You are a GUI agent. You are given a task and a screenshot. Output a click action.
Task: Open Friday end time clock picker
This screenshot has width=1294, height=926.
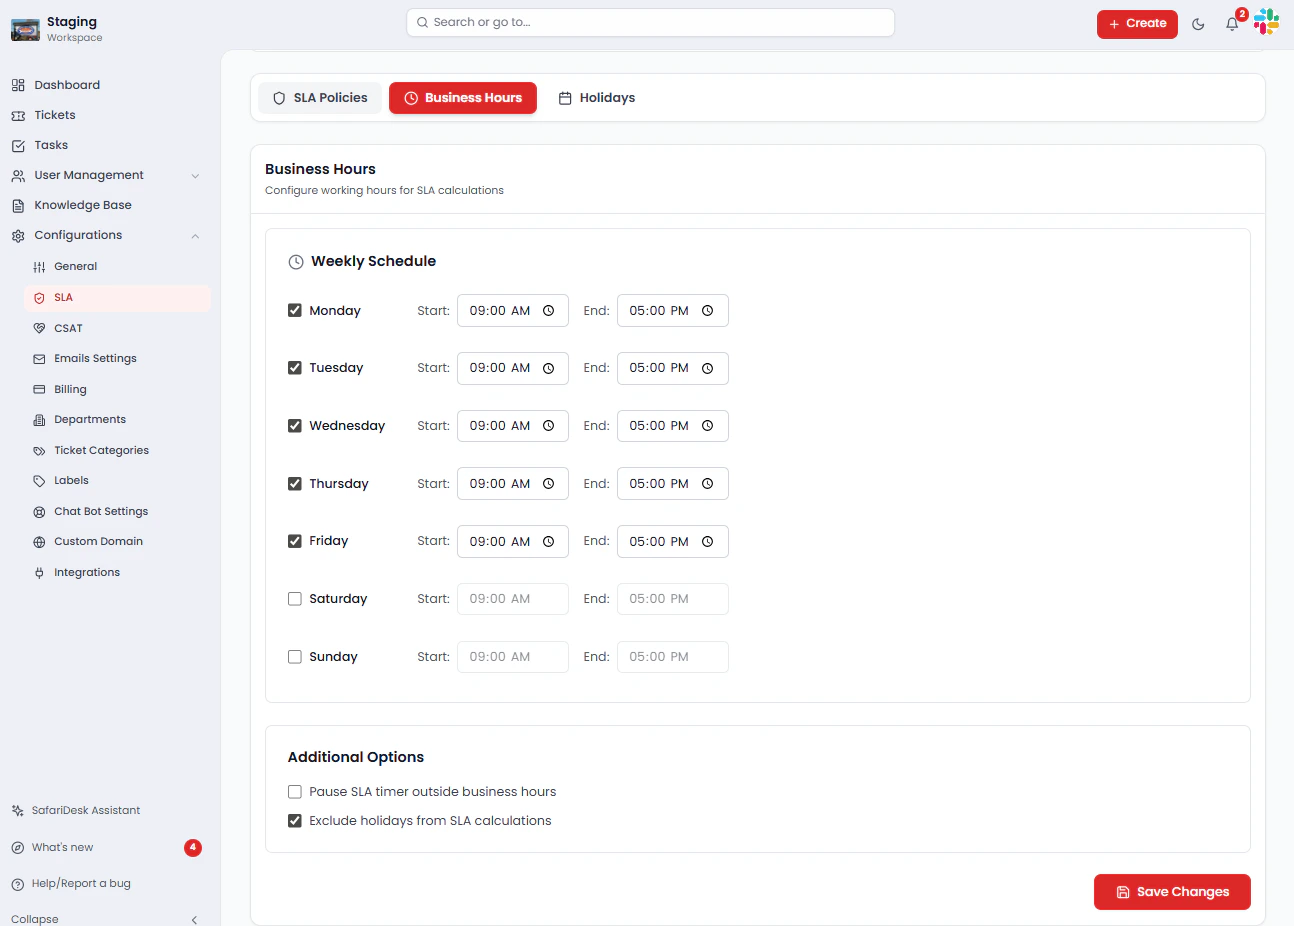(707, 542)
